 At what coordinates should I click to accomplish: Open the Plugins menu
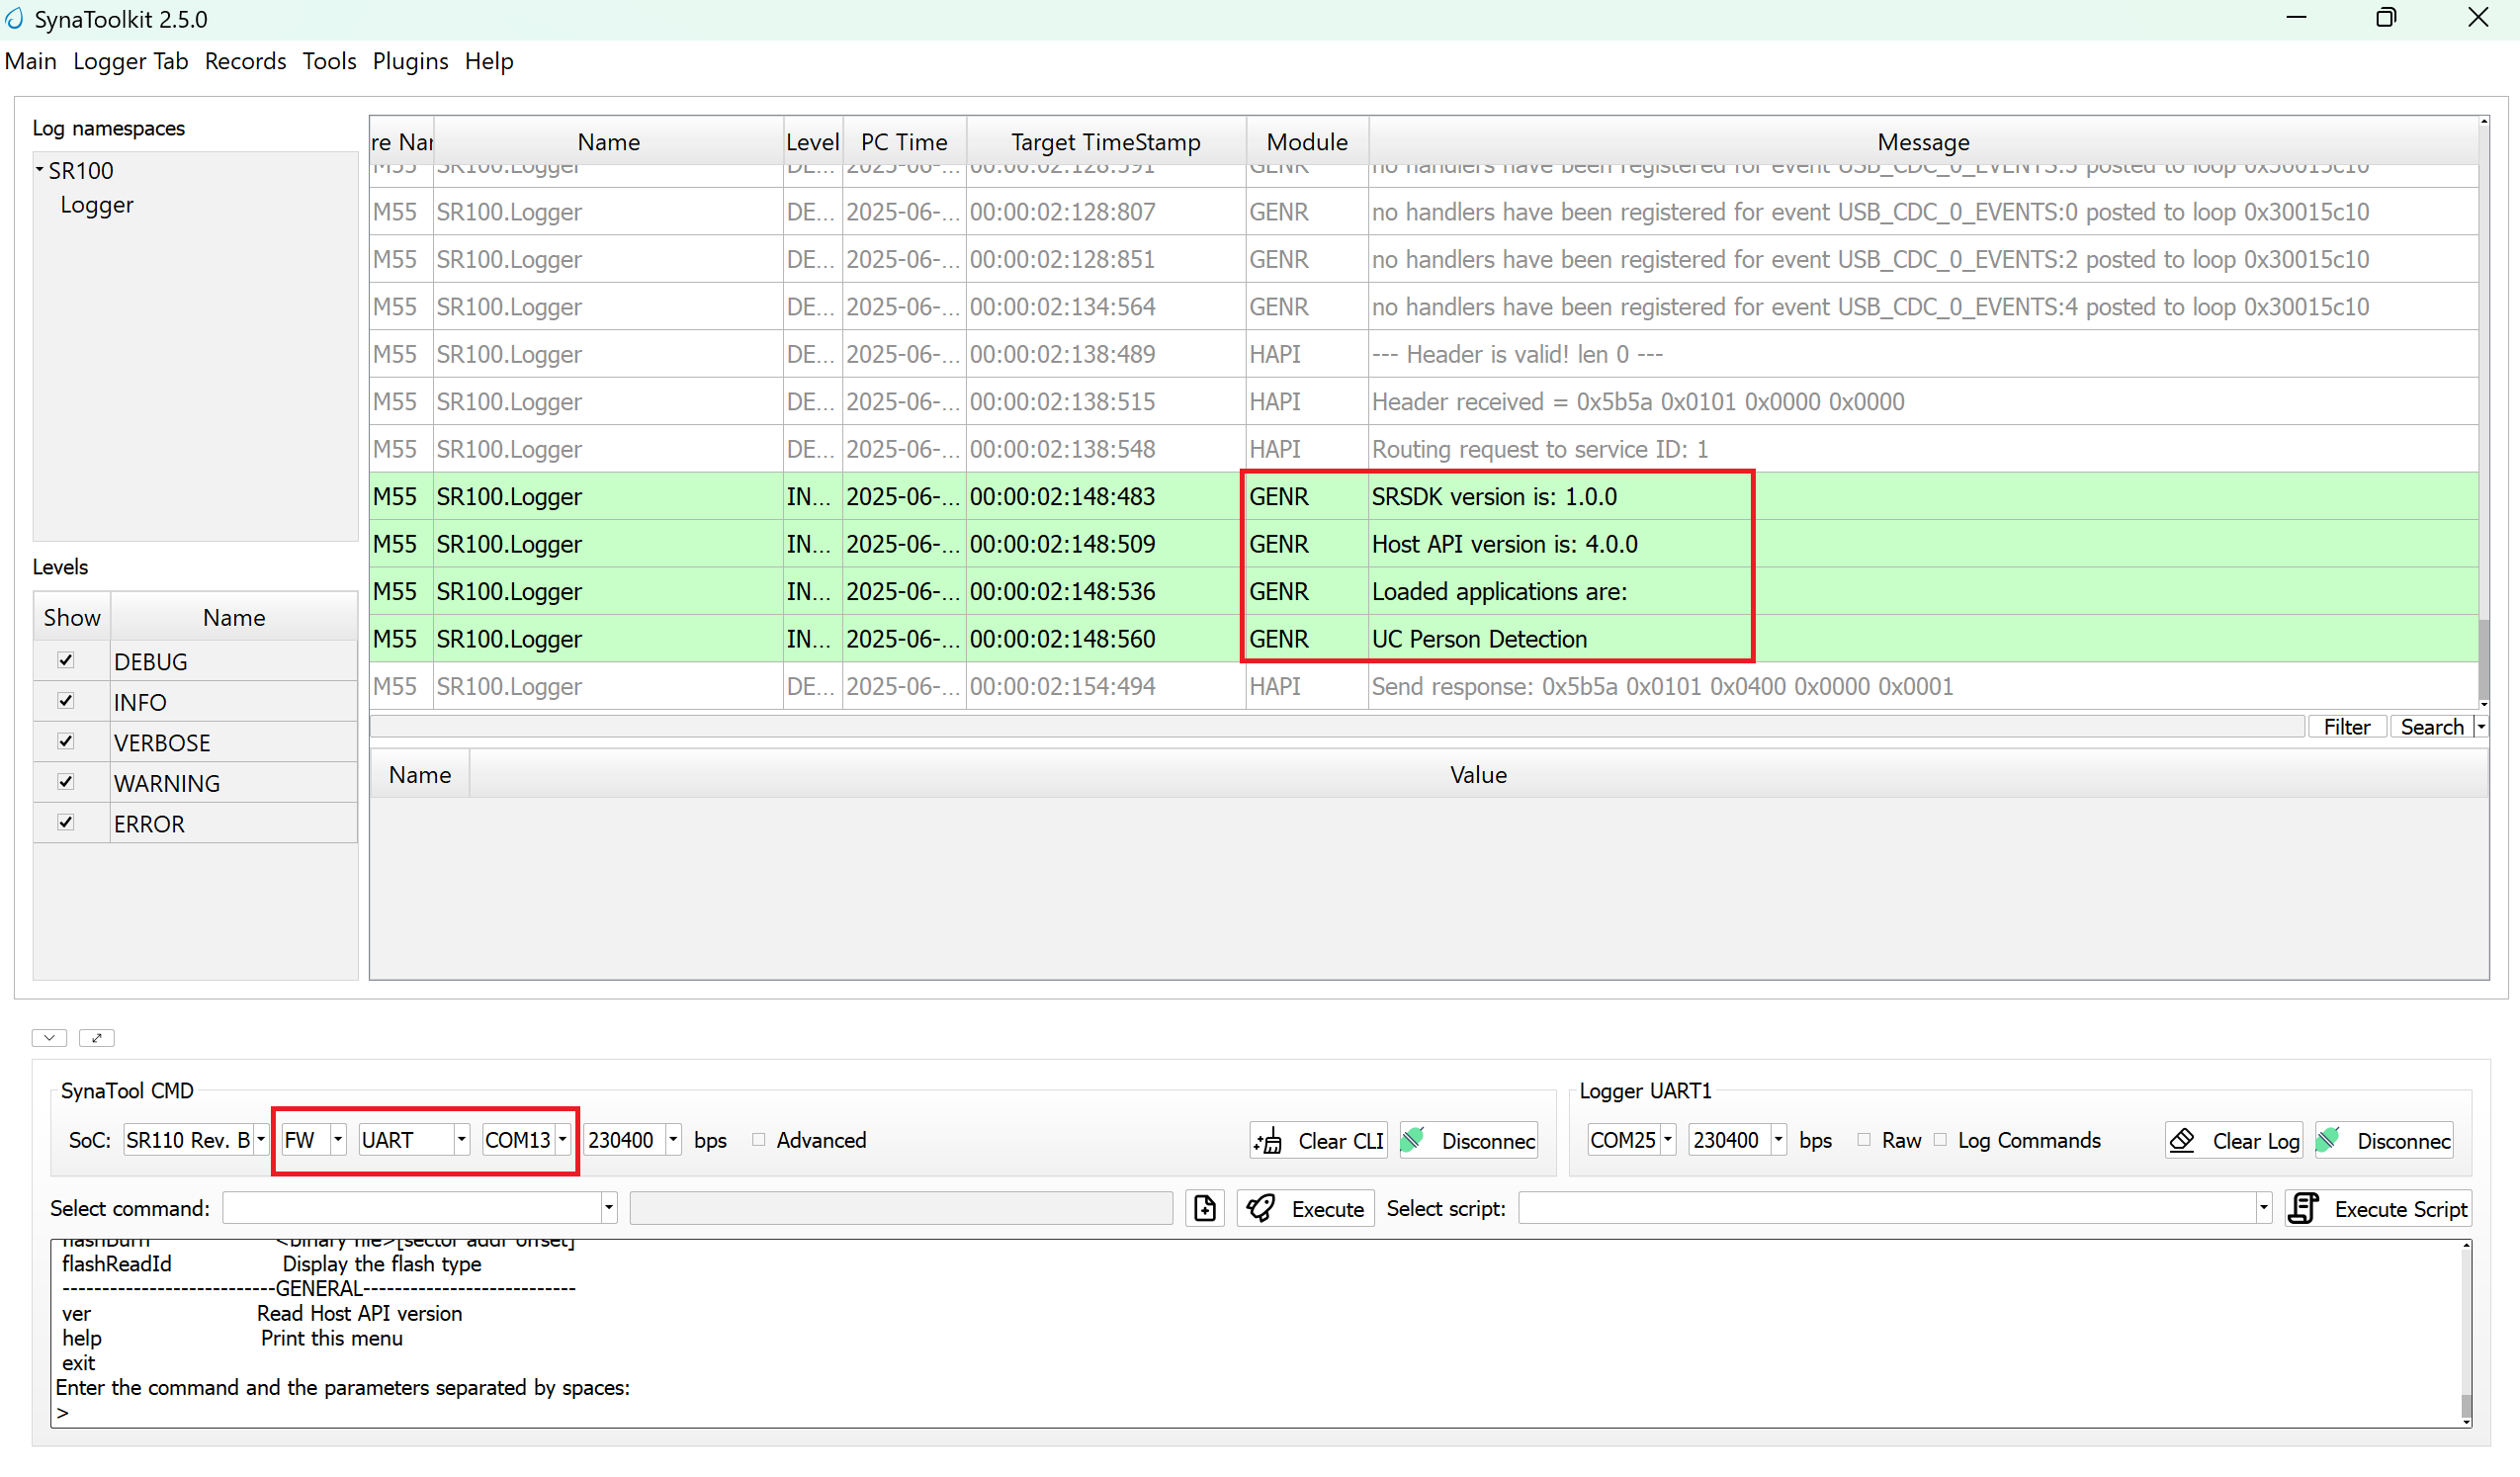(410, 61)
